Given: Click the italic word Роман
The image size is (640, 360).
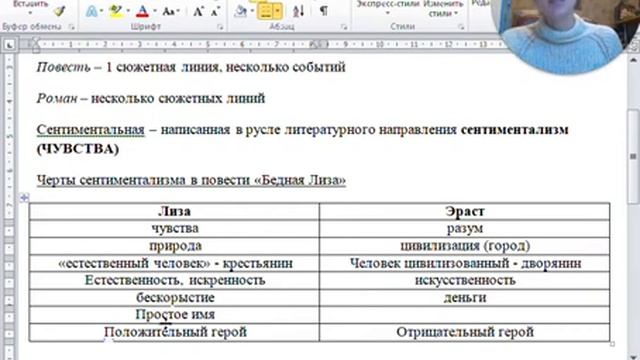Looking at the screenshot, I should tap(57, 98).
